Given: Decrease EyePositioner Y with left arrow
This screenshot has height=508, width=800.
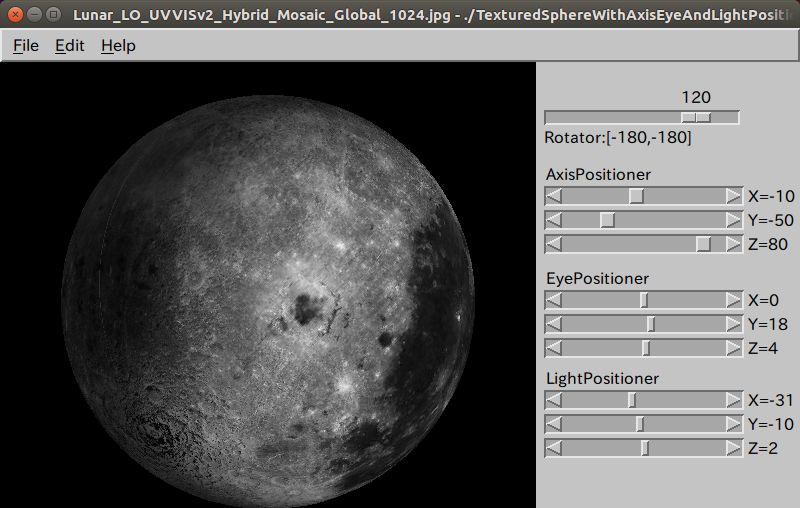Looking at the screenshot, I should coord(554,324).
